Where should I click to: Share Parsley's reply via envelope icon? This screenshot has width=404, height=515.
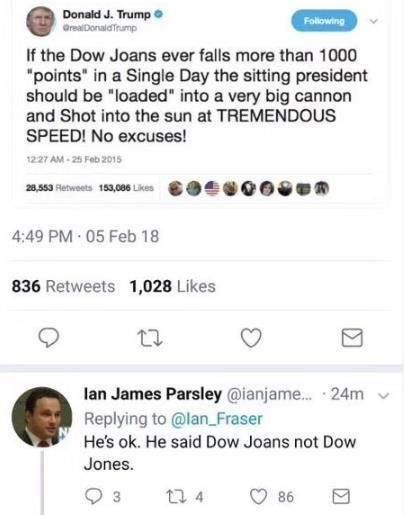[x=341, y=496]
